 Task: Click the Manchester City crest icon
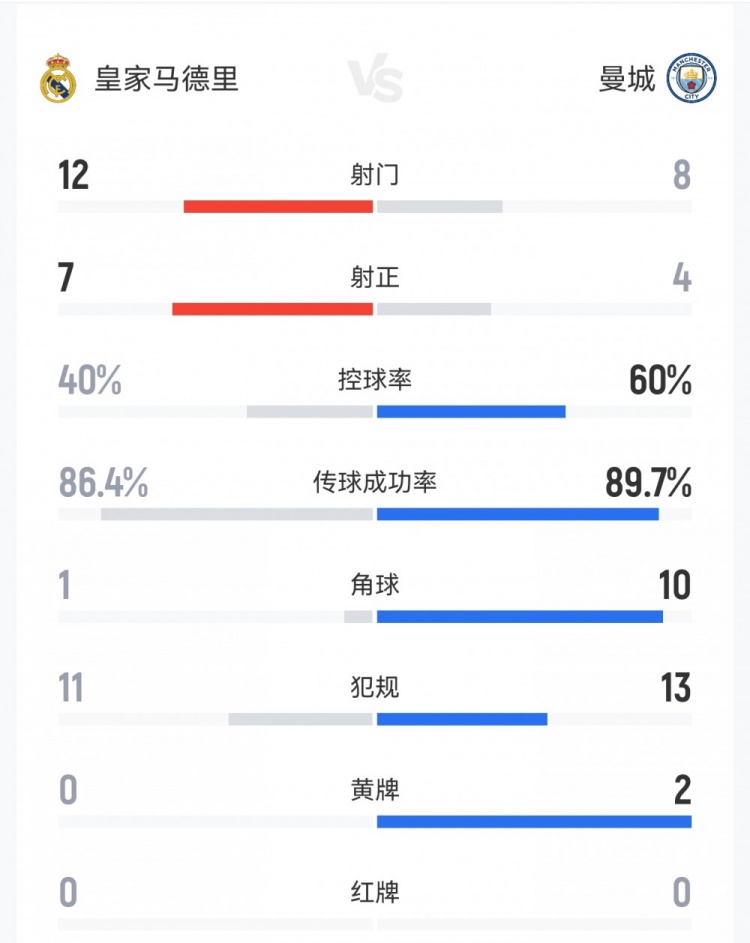click(691, 79)
